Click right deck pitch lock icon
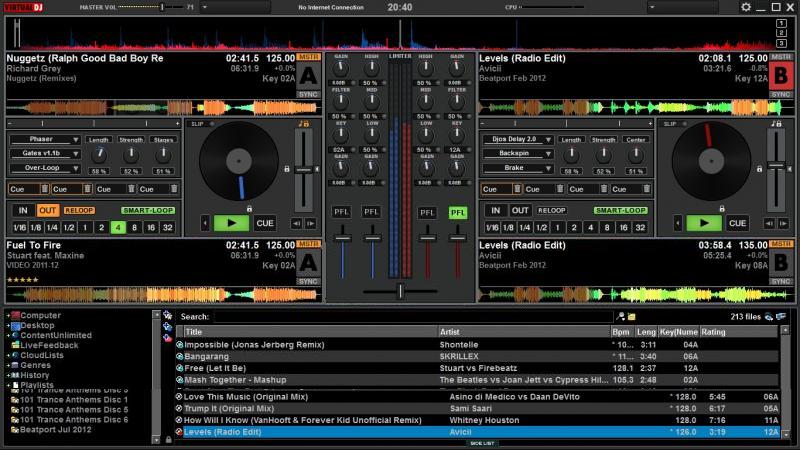This screenshot has width=800, height=450. point(759,169)
